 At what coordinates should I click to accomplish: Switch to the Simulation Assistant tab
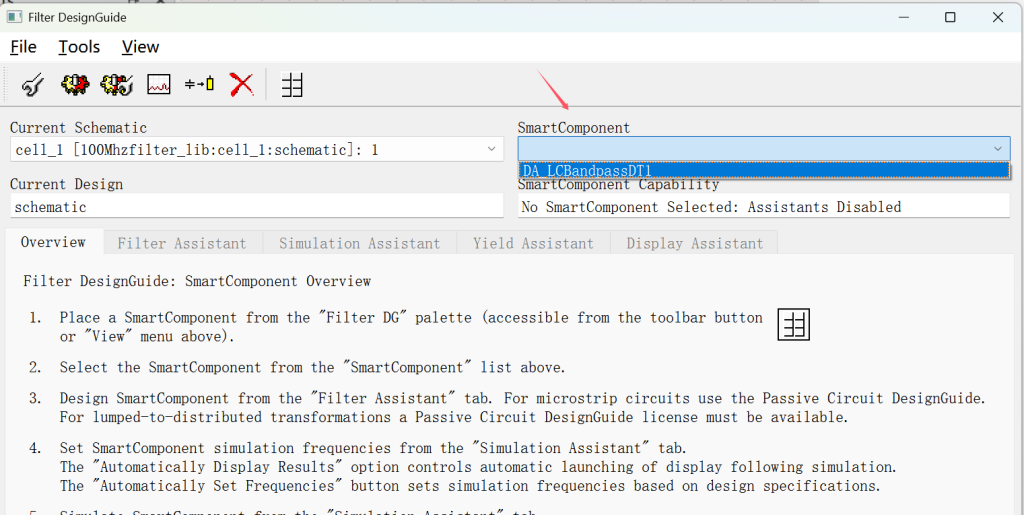pyautogui.click(x=360, y=243)
